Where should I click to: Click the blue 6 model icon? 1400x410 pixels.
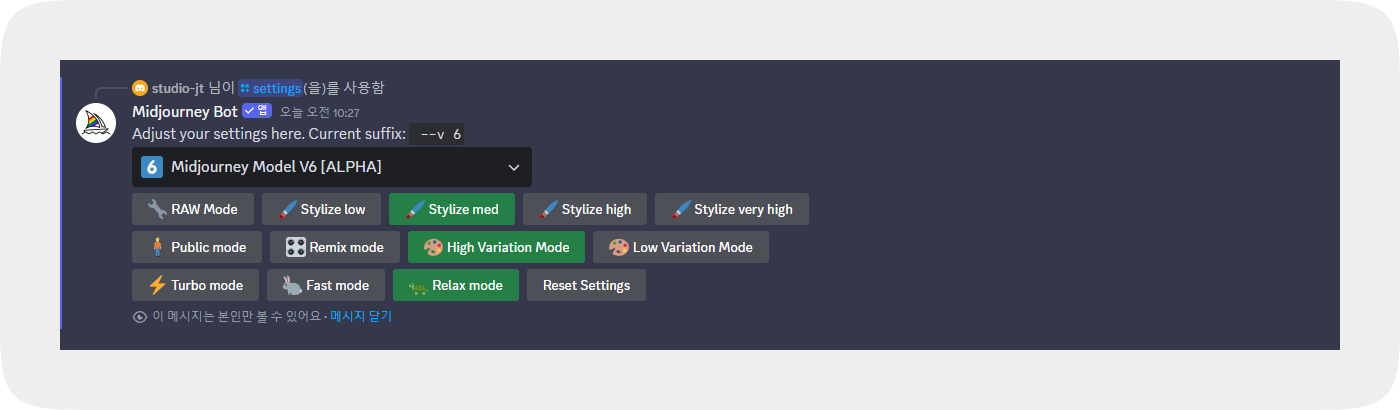point(152,167)
